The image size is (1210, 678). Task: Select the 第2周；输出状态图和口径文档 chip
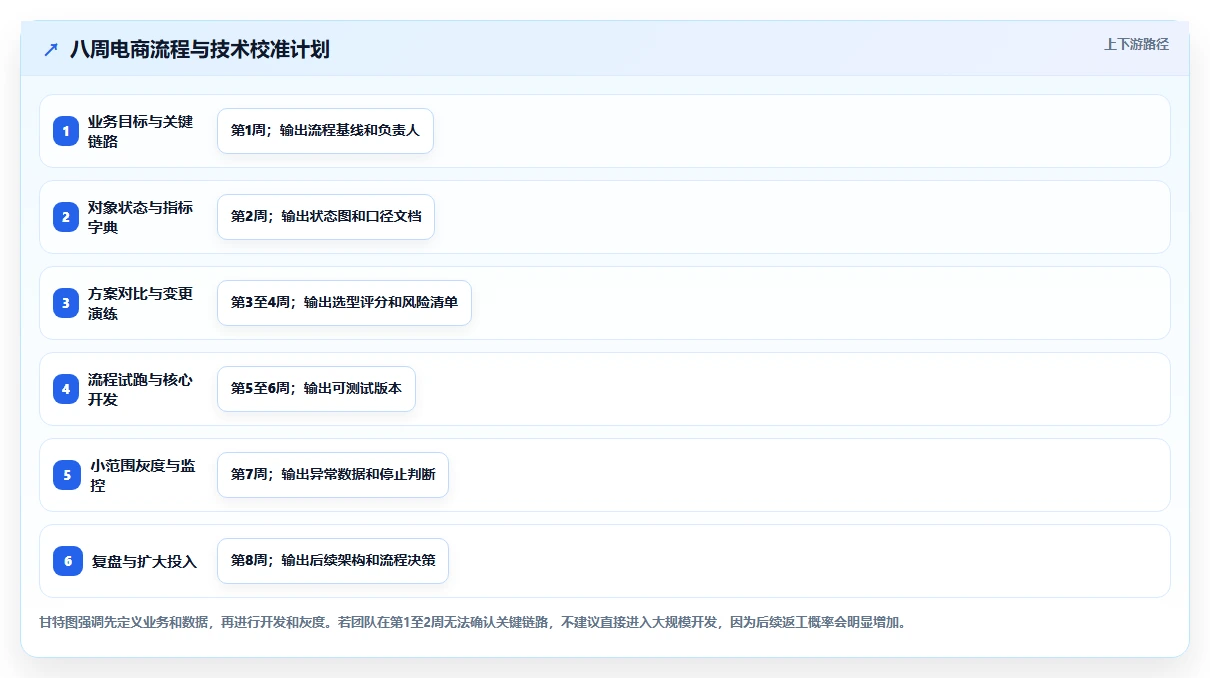(x=326, y=217)
